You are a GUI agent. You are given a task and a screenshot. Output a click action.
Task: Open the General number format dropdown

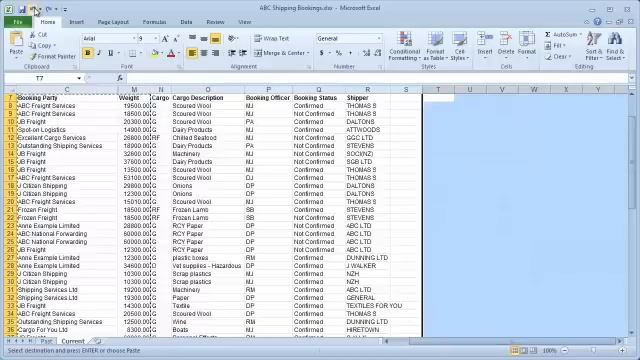point(378,38)
